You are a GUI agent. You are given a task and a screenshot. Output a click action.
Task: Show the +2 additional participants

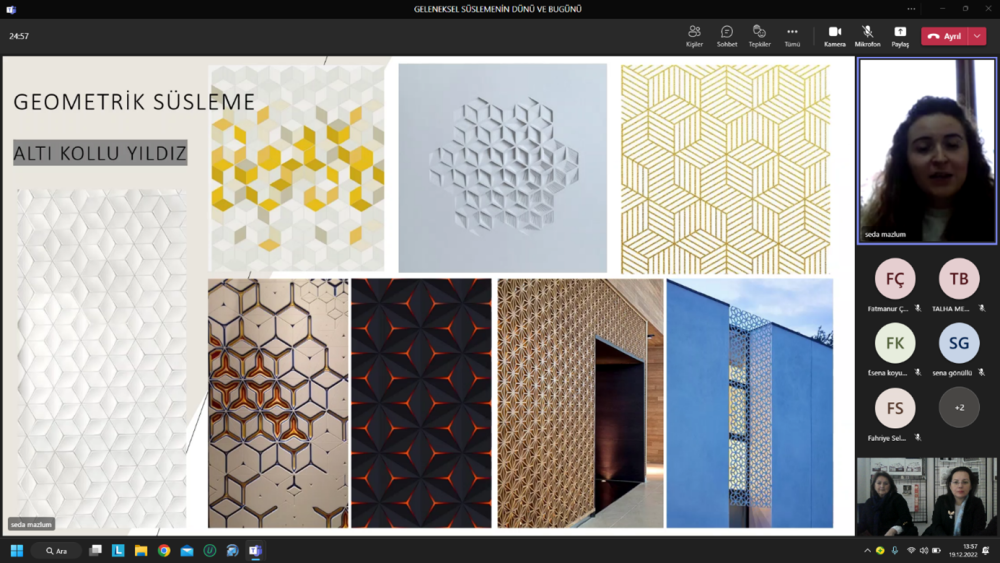(x=959, y=408)
